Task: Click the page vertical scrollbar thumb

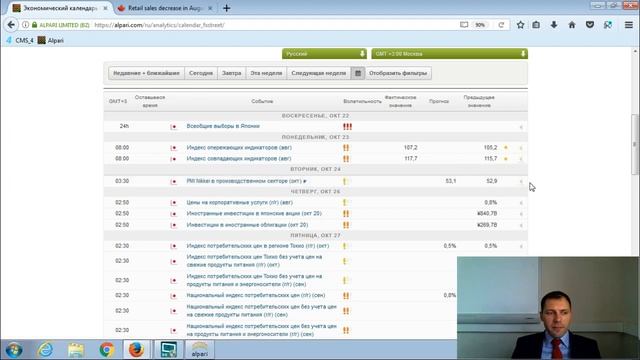Action: pyautogui.click(x=635, y=145)
